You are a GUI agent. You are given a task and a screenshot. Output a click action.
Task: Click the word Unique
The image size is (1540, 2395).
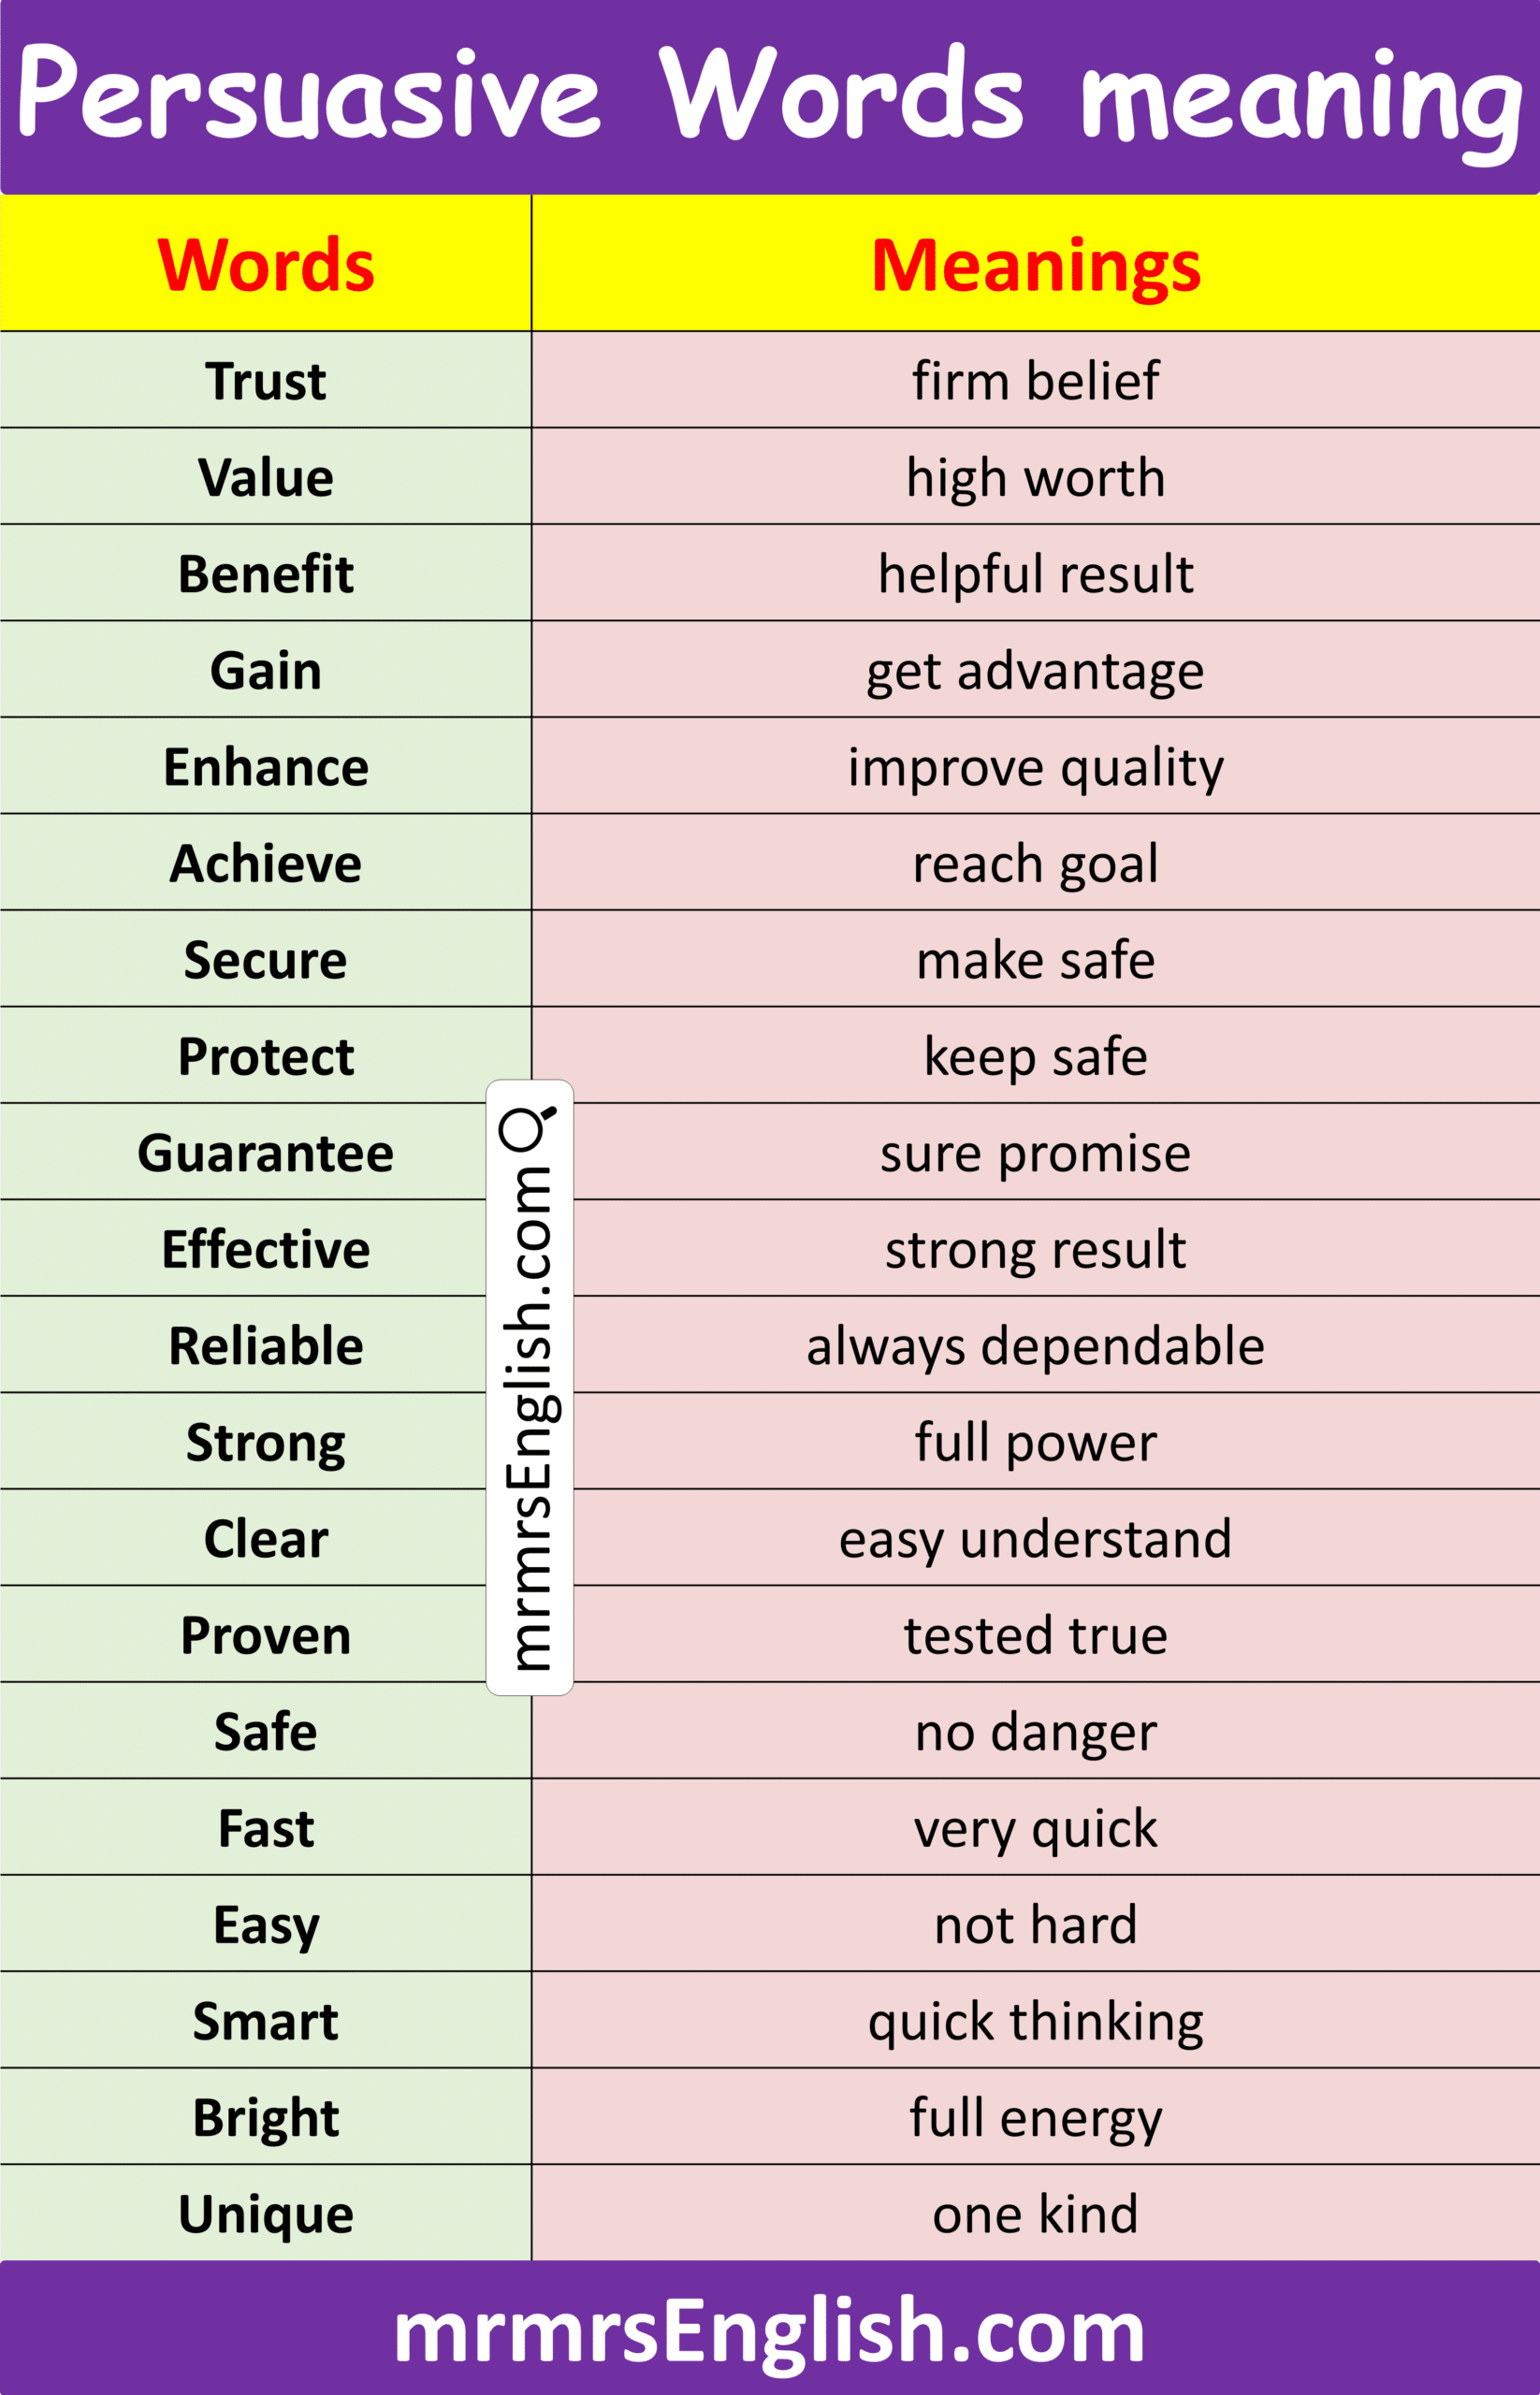266,2214
